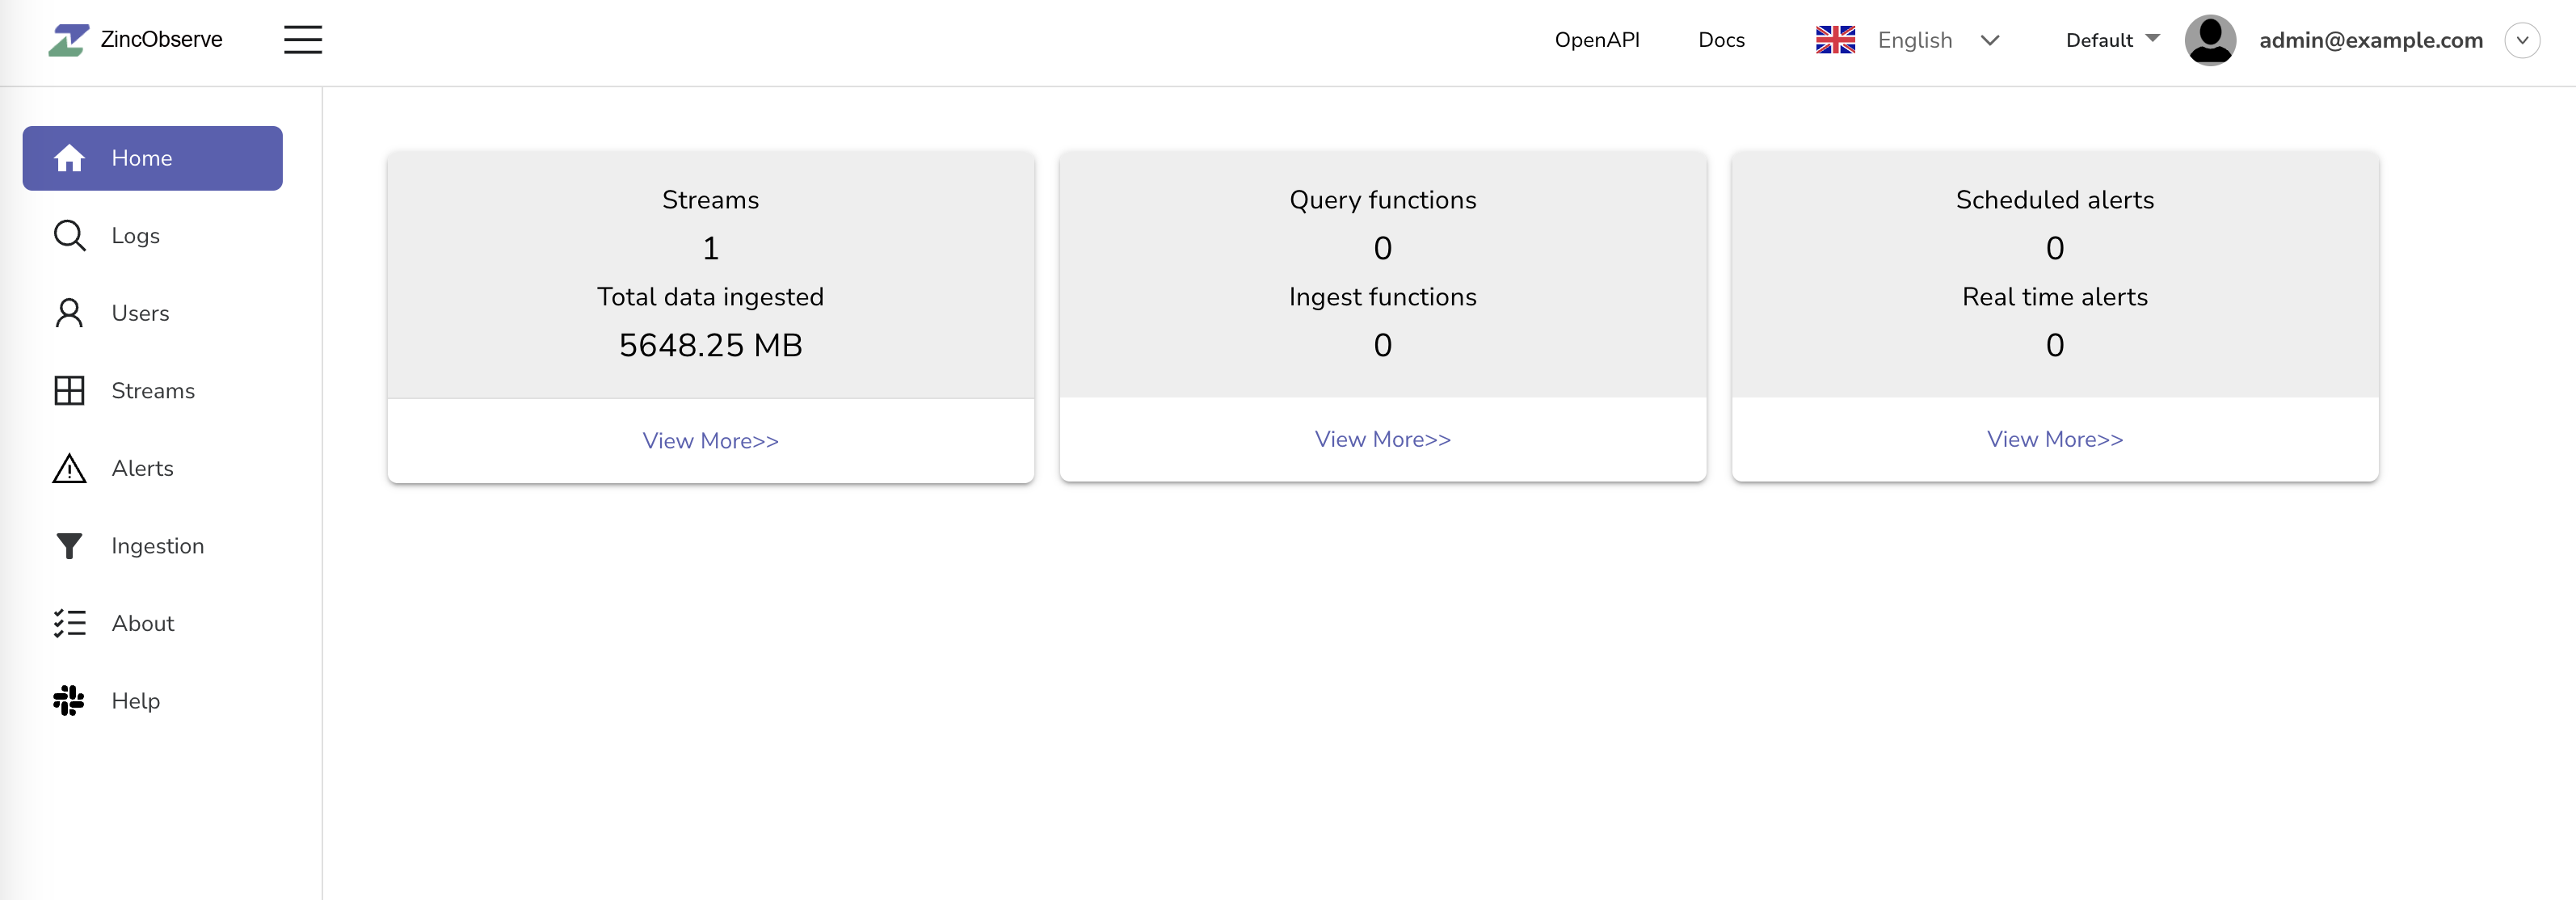
Task: Toggle the hamburger sidebar menu
Action: (302, 40)
